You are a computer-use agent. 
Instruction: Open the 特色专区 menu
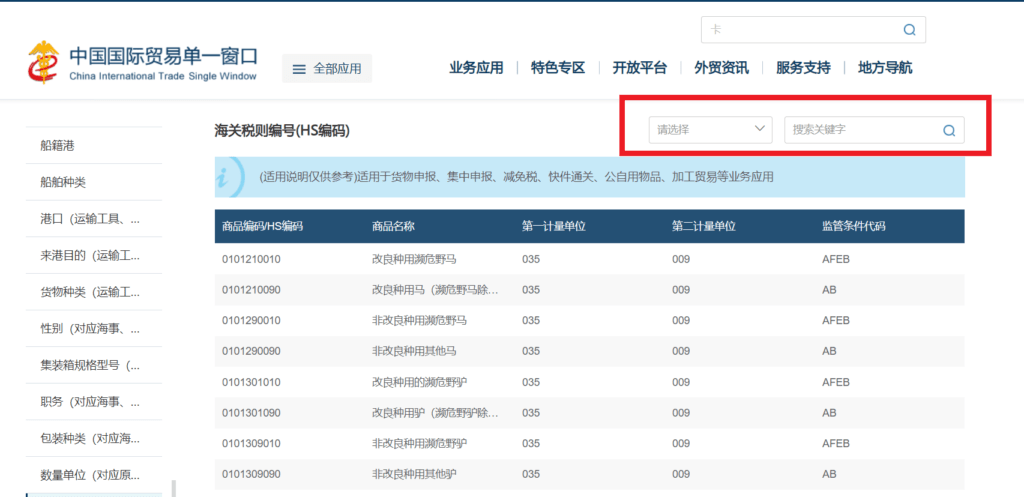pos(558,68)
